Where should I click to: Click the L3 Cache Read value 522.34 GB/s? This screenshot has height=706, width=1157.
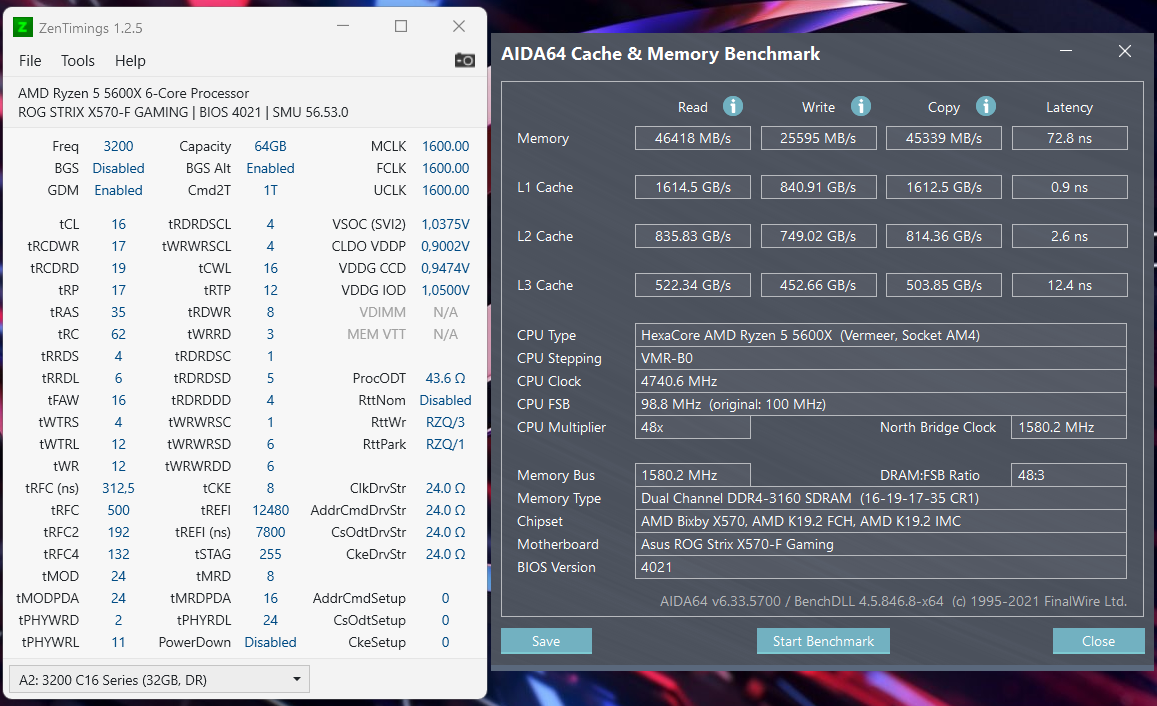click(693, 285)
